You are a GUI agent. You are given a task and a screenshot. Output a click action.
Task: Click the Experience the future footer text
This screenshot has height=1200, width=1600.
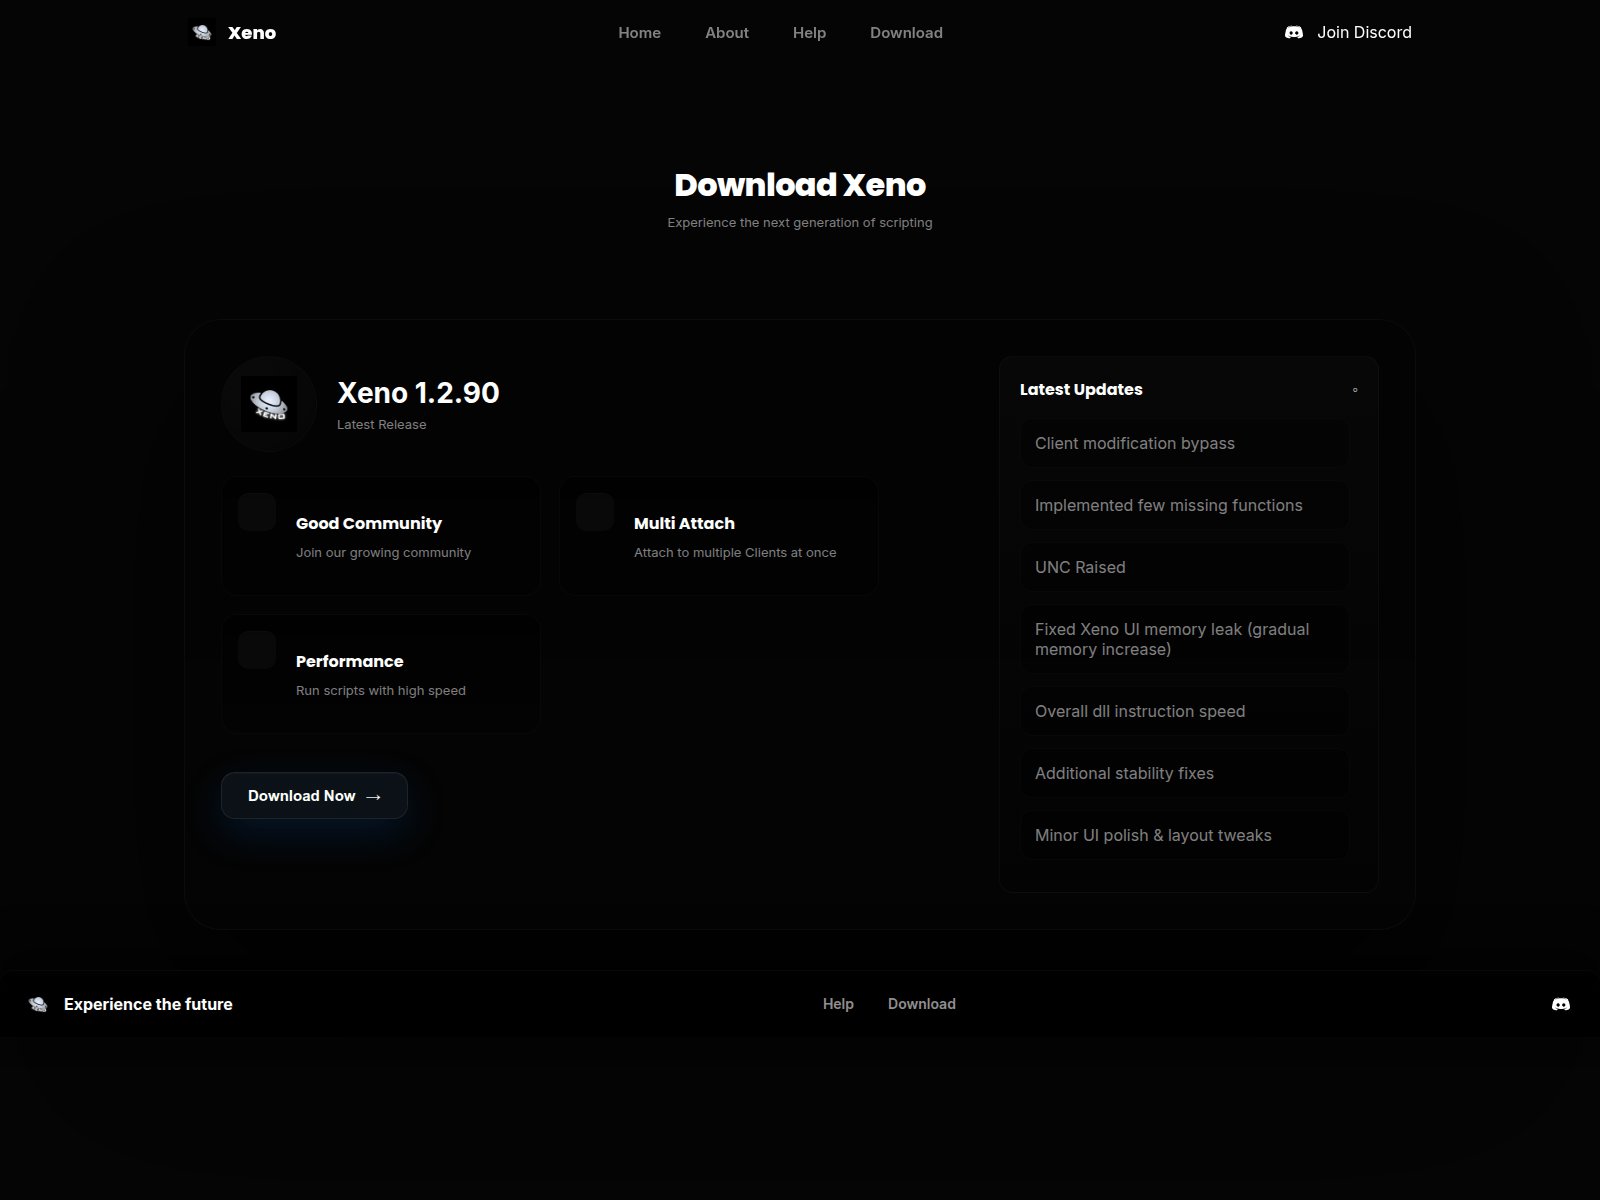click(148, 1004)
